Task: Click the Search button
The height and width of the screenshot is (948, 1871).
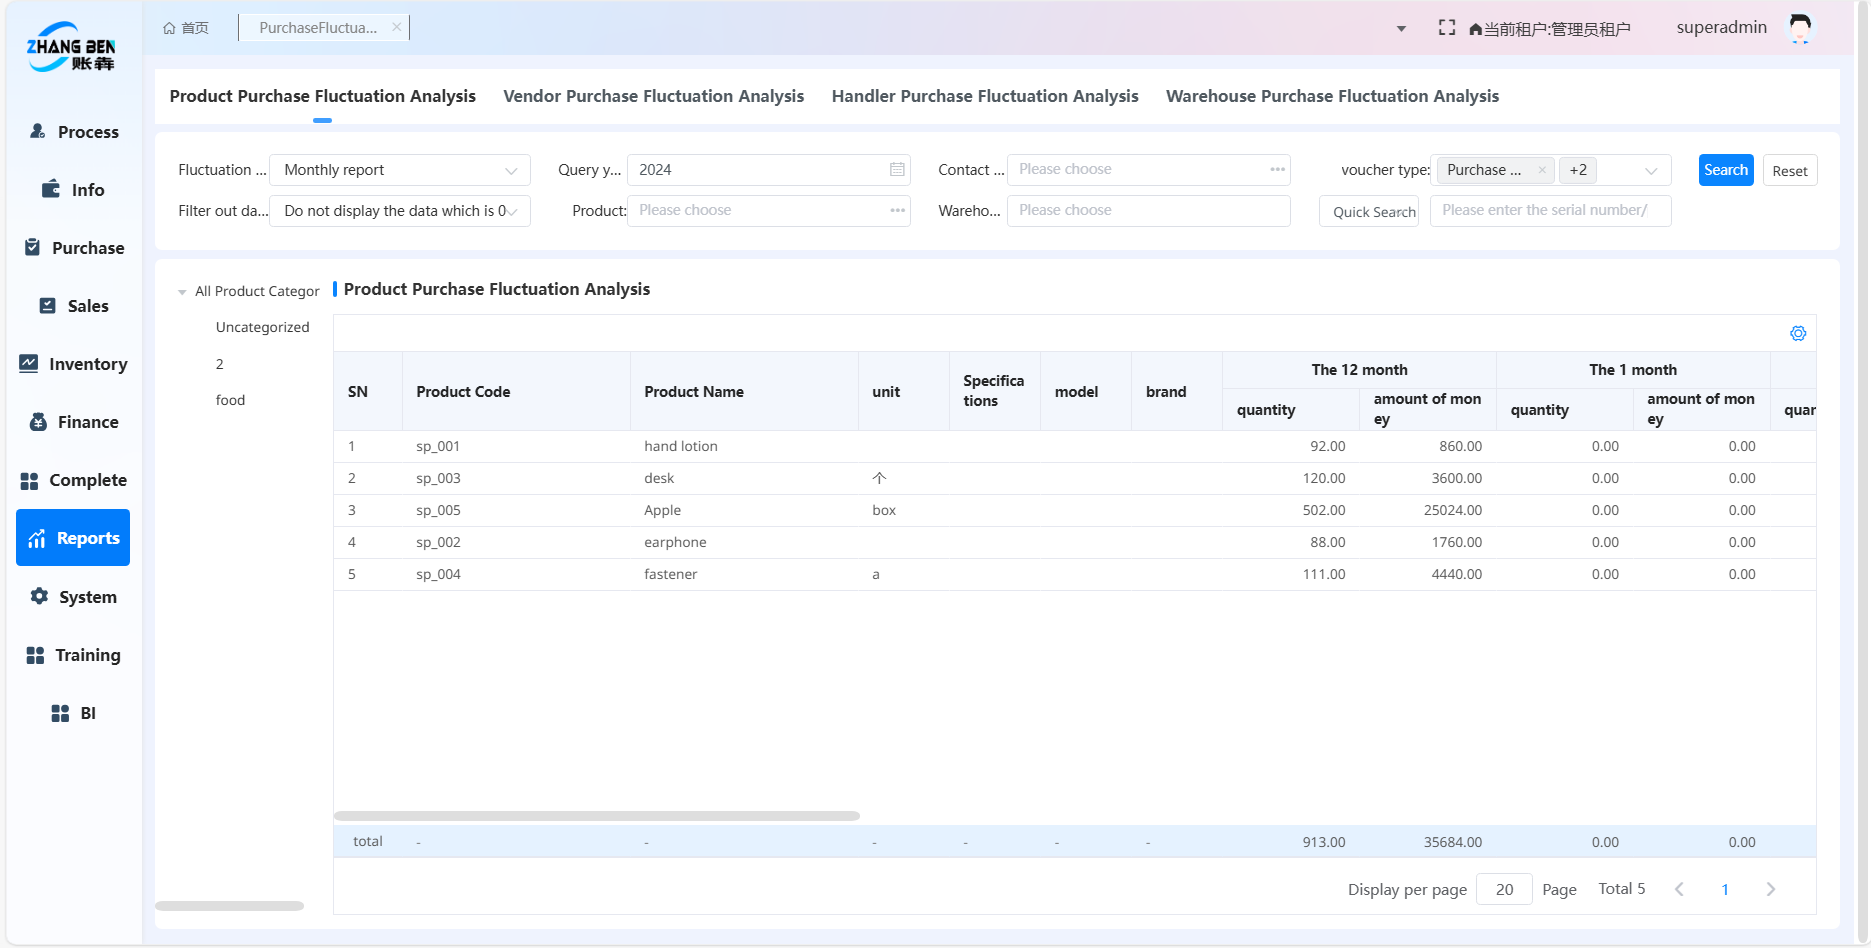Action: 1725,170
